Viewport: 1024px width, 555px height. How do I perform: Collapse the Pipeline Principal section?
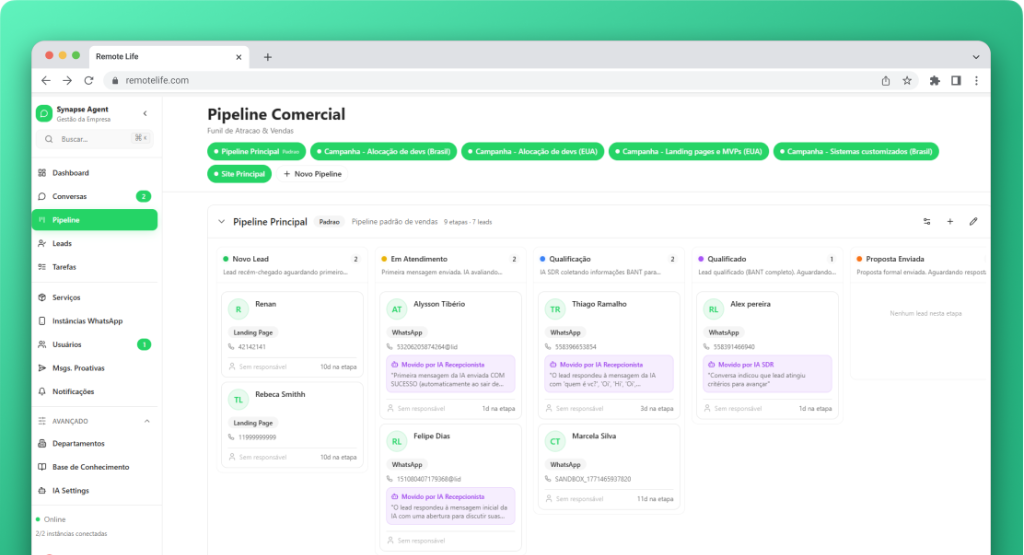221,221
